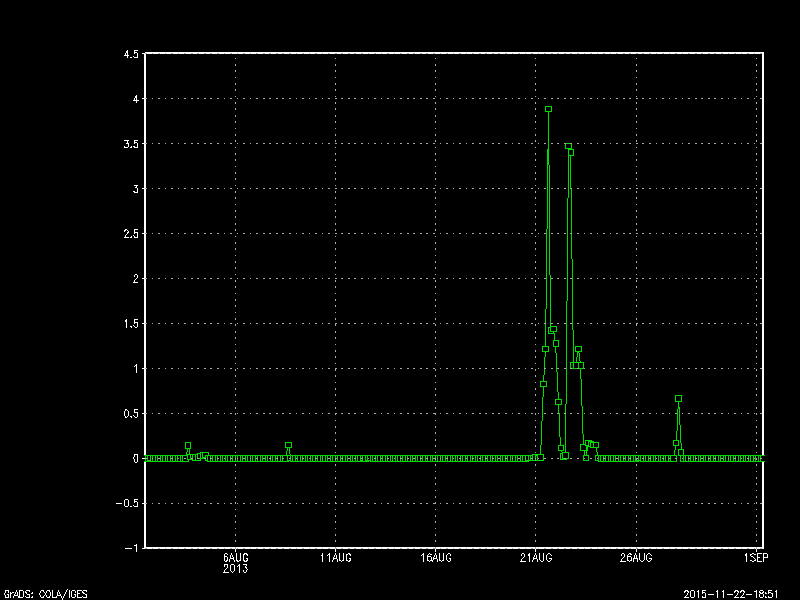Click the GrADS: COLA/IGES footer text
This screenshot has height=600, width=800.
(46, 594)
